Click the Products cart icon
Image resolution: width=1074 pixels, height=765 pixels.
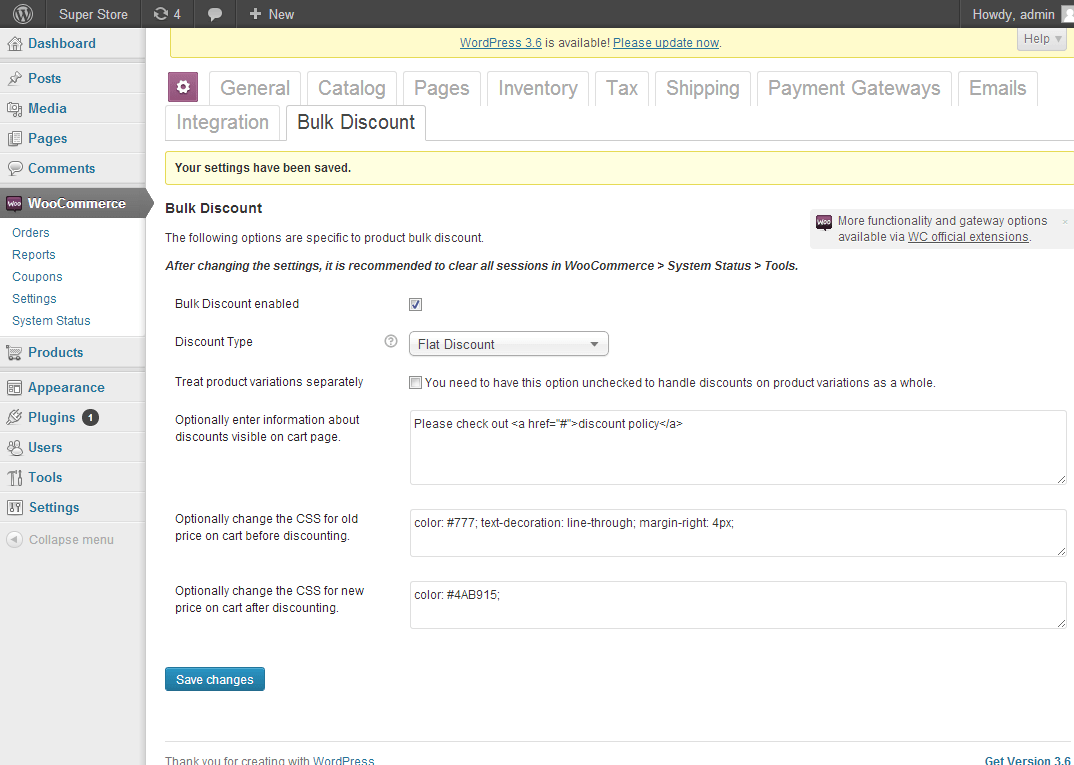point(14,353)
